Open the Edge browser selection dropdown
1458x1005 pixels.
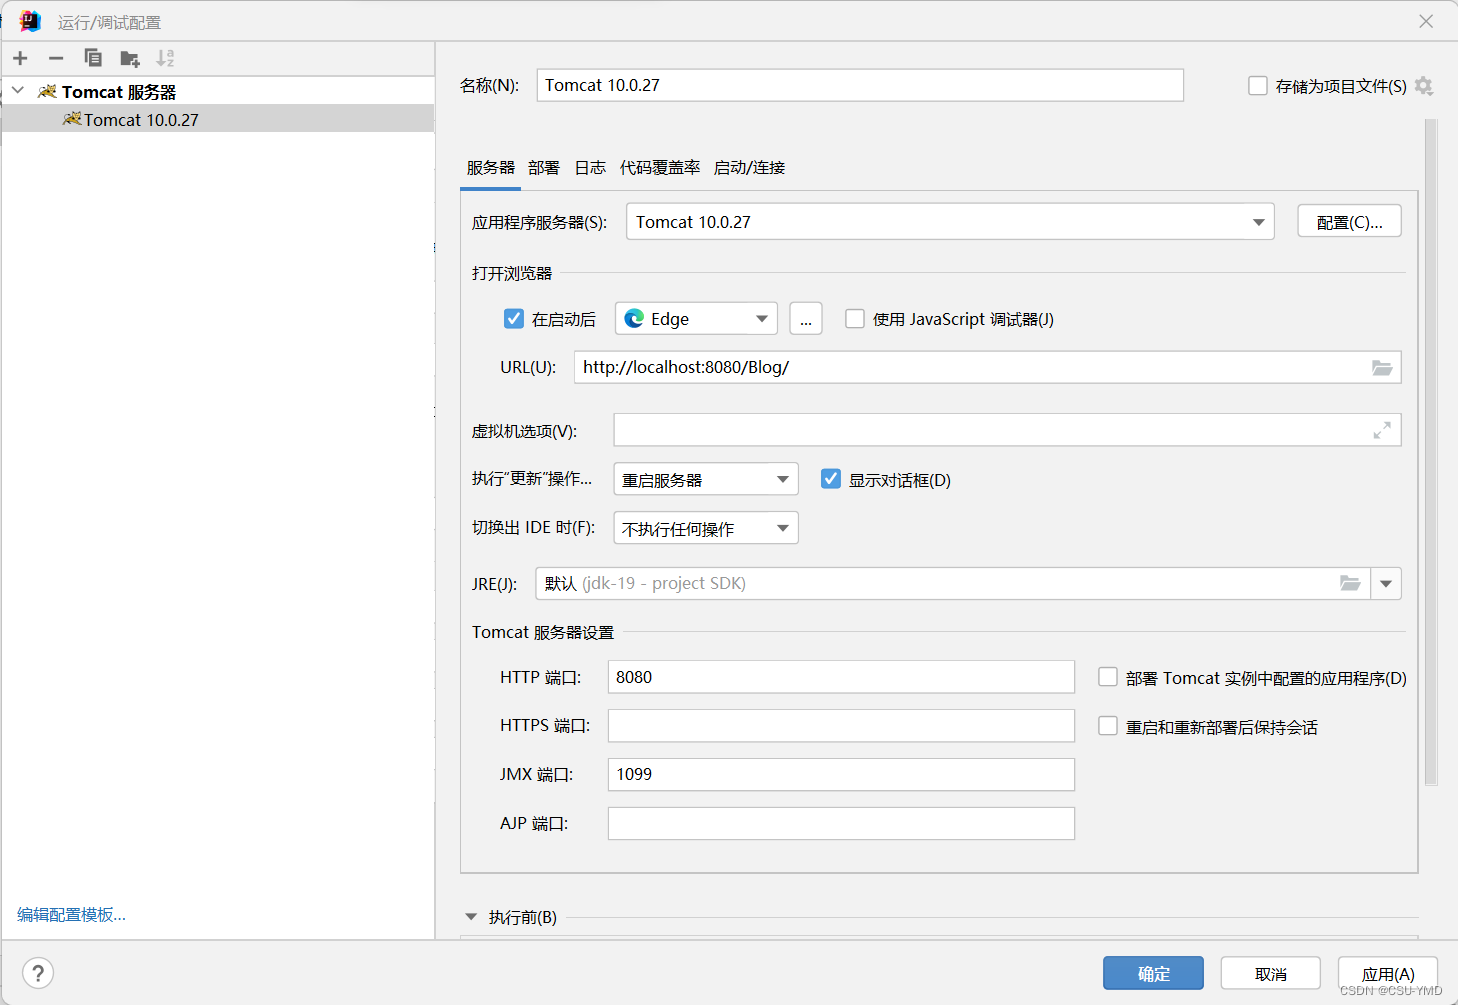tap(697, 319)
